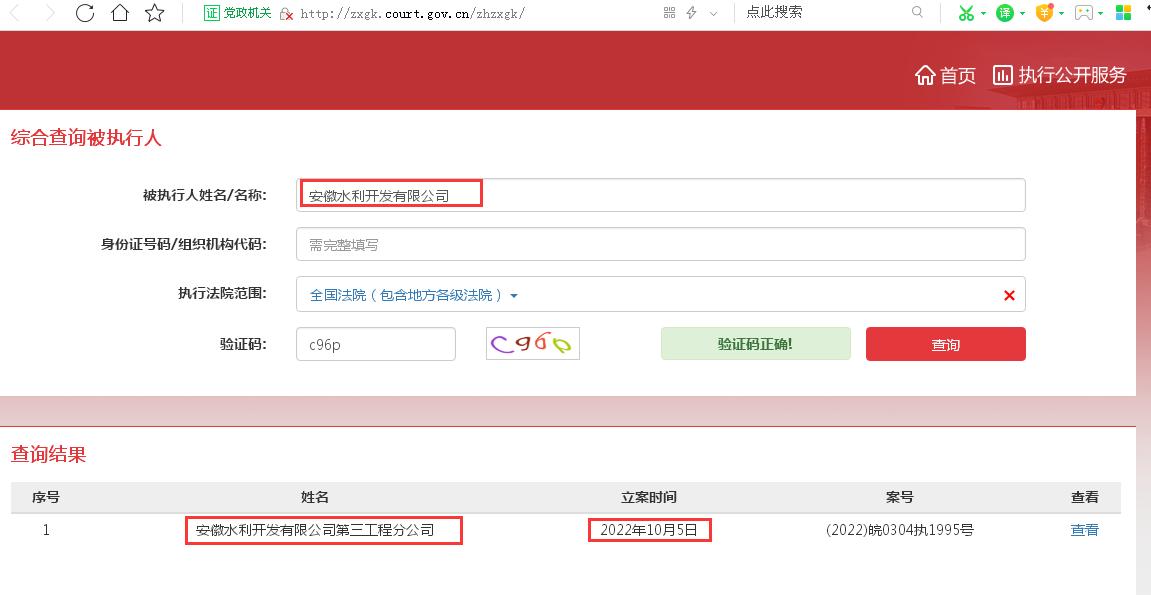
Task: Clear court selection with red X
Action: 1009,294
